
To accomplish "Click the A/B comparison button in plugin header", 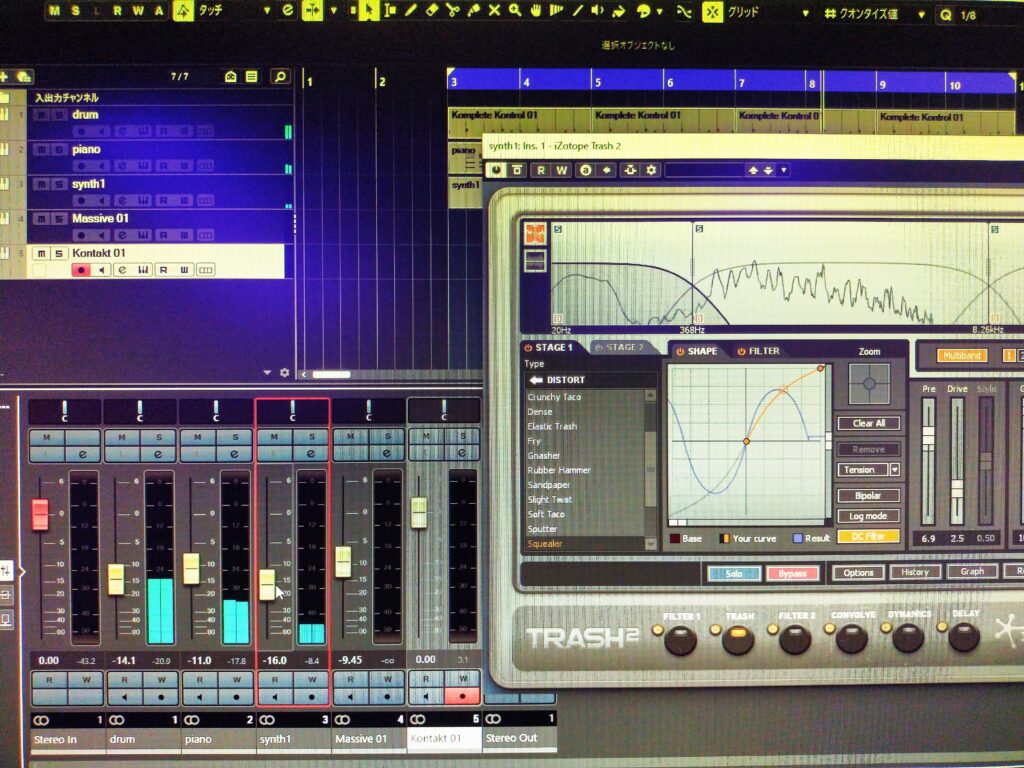I will 586,170.
